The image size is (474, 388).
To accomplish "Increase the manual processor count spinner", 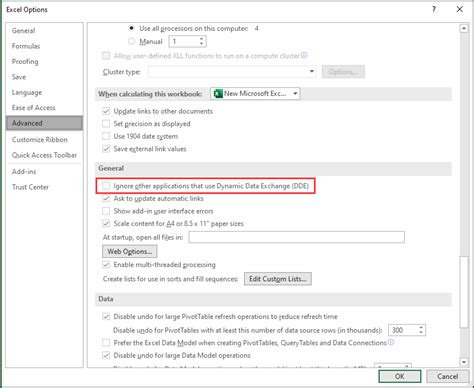I will click(x=201, y=39).
